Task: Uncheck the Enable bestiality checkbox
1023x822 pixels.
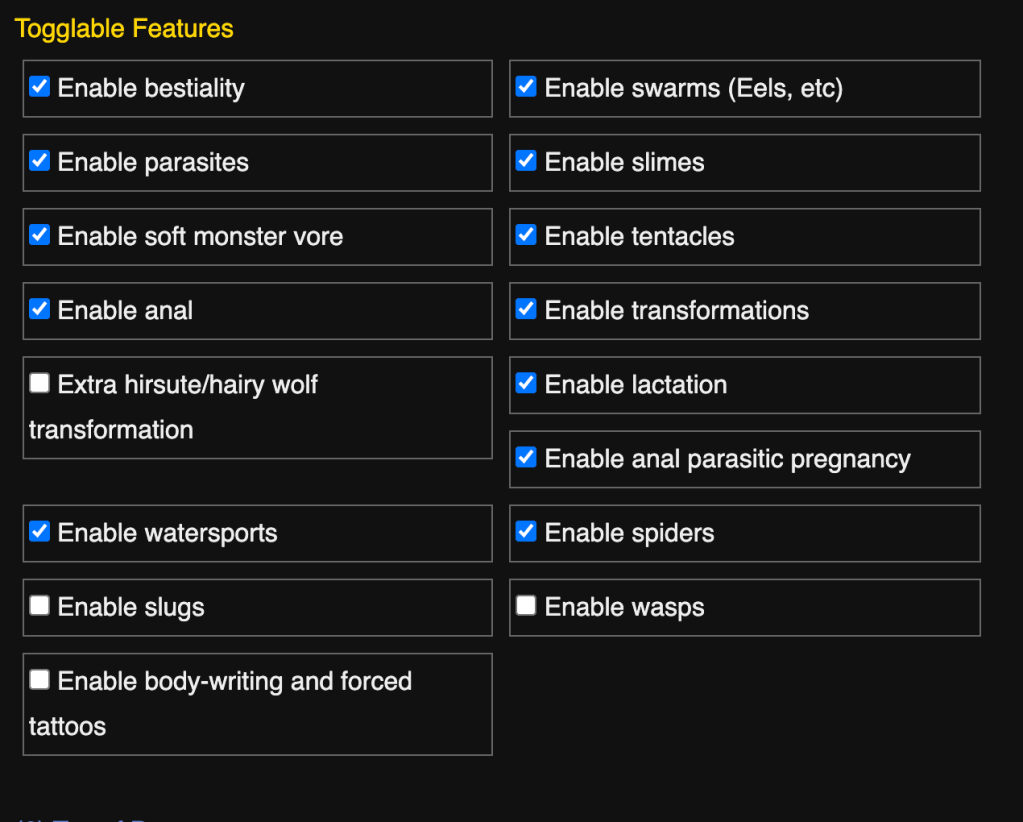Action: (x=39, y=87)
